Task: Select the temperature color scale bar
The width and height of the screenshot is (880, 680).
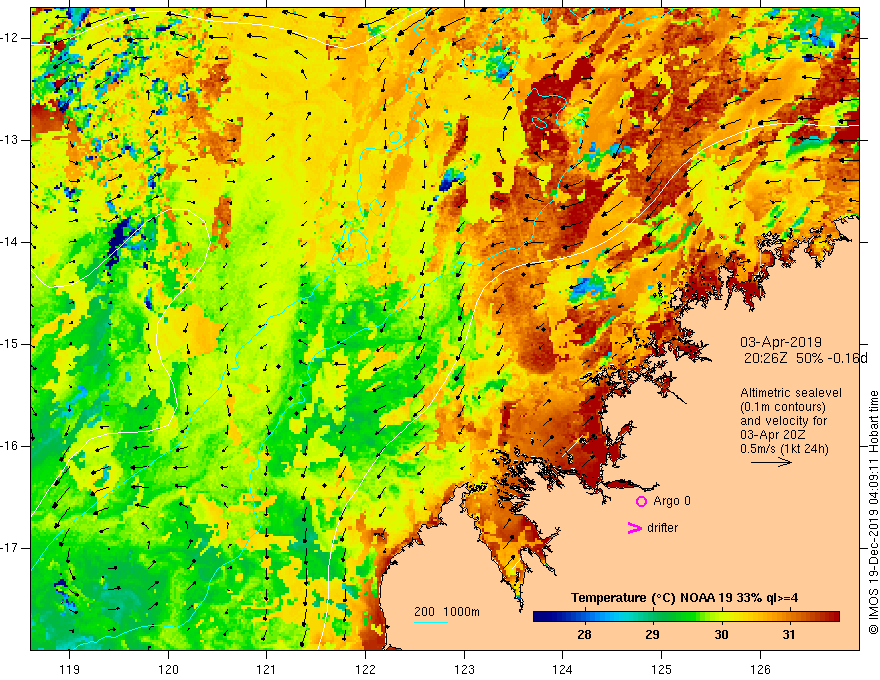Action: pyautogui.click(x=686, y=617)
